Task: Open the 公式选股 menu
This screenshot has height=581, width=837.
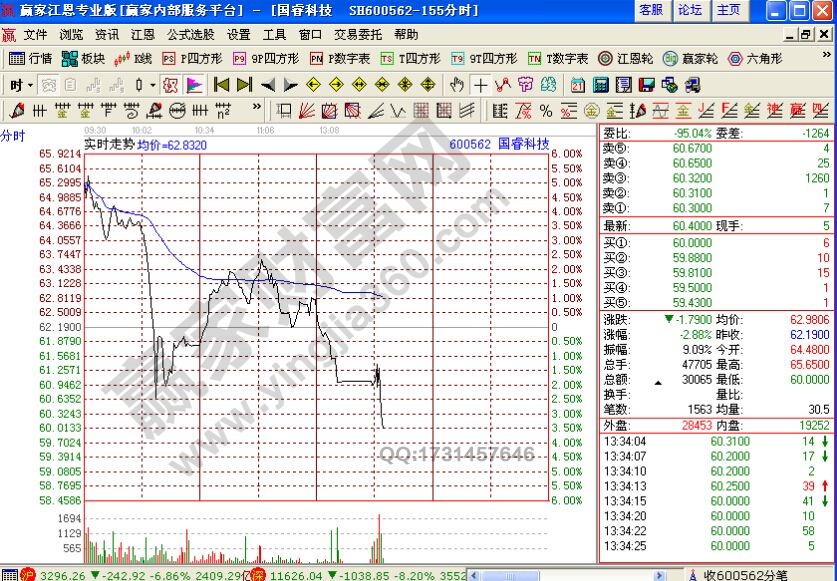Action: coord(189,34)
